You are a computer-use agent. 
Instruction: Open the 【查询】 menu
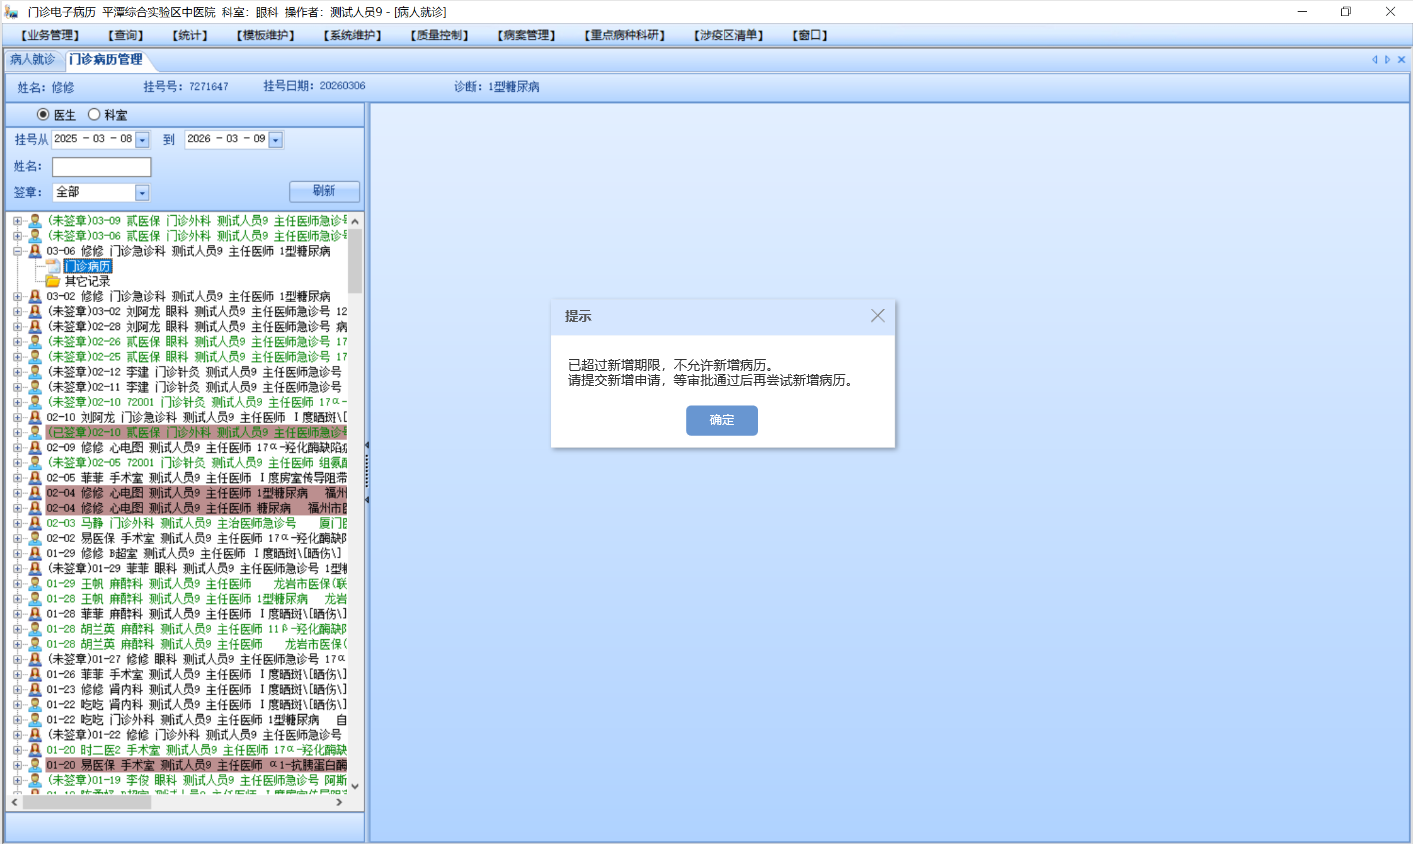pyautogui.click(x=127, y=35)
